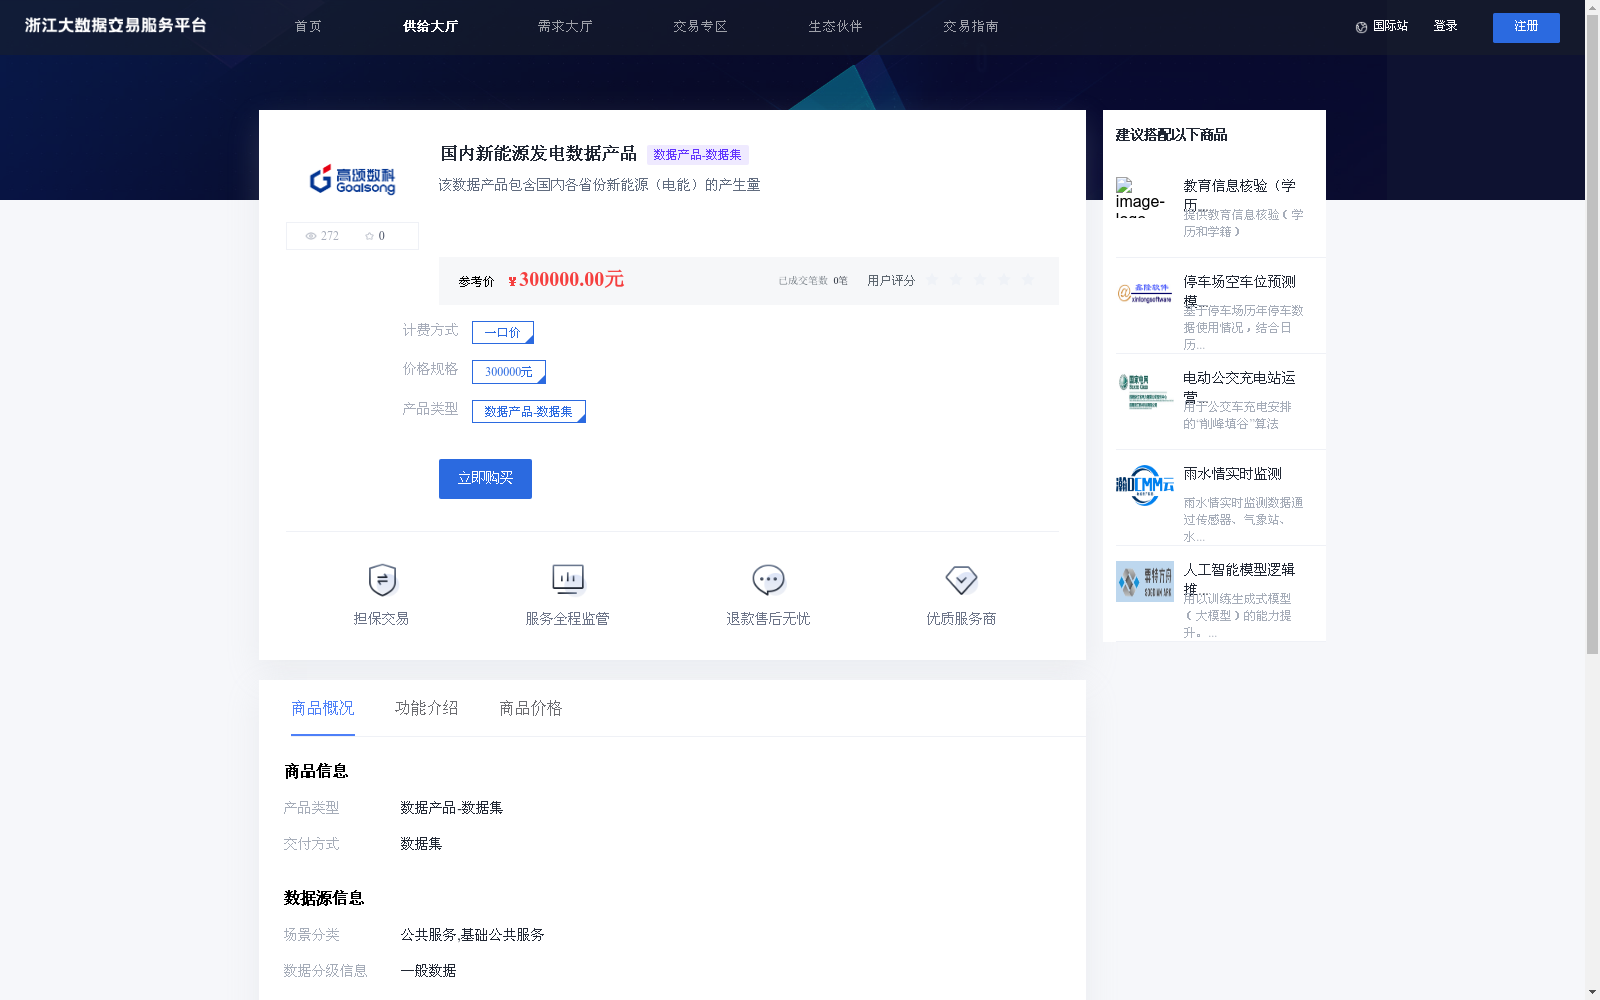Click the scrollbar down arrow

(1592, 992)
